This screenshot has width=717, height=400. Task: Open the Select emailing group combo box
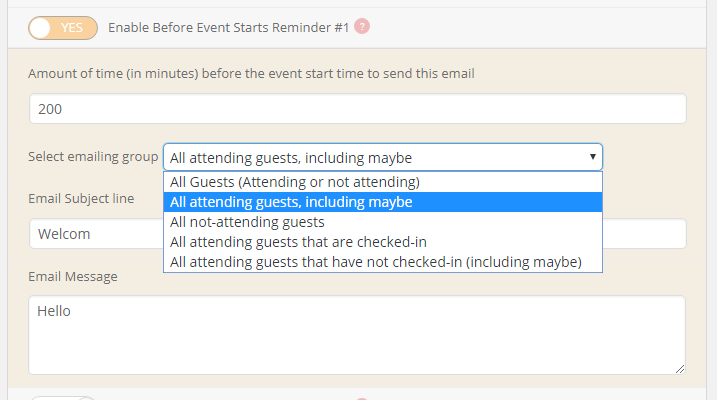point(383,157)
